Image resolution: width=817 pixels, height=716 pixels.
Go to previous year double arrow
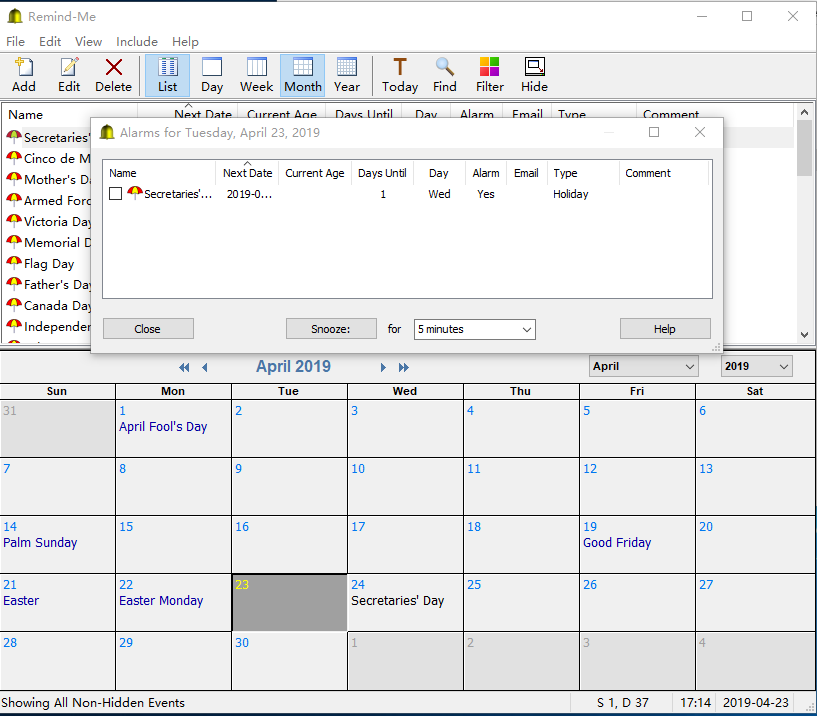(184, 367)
